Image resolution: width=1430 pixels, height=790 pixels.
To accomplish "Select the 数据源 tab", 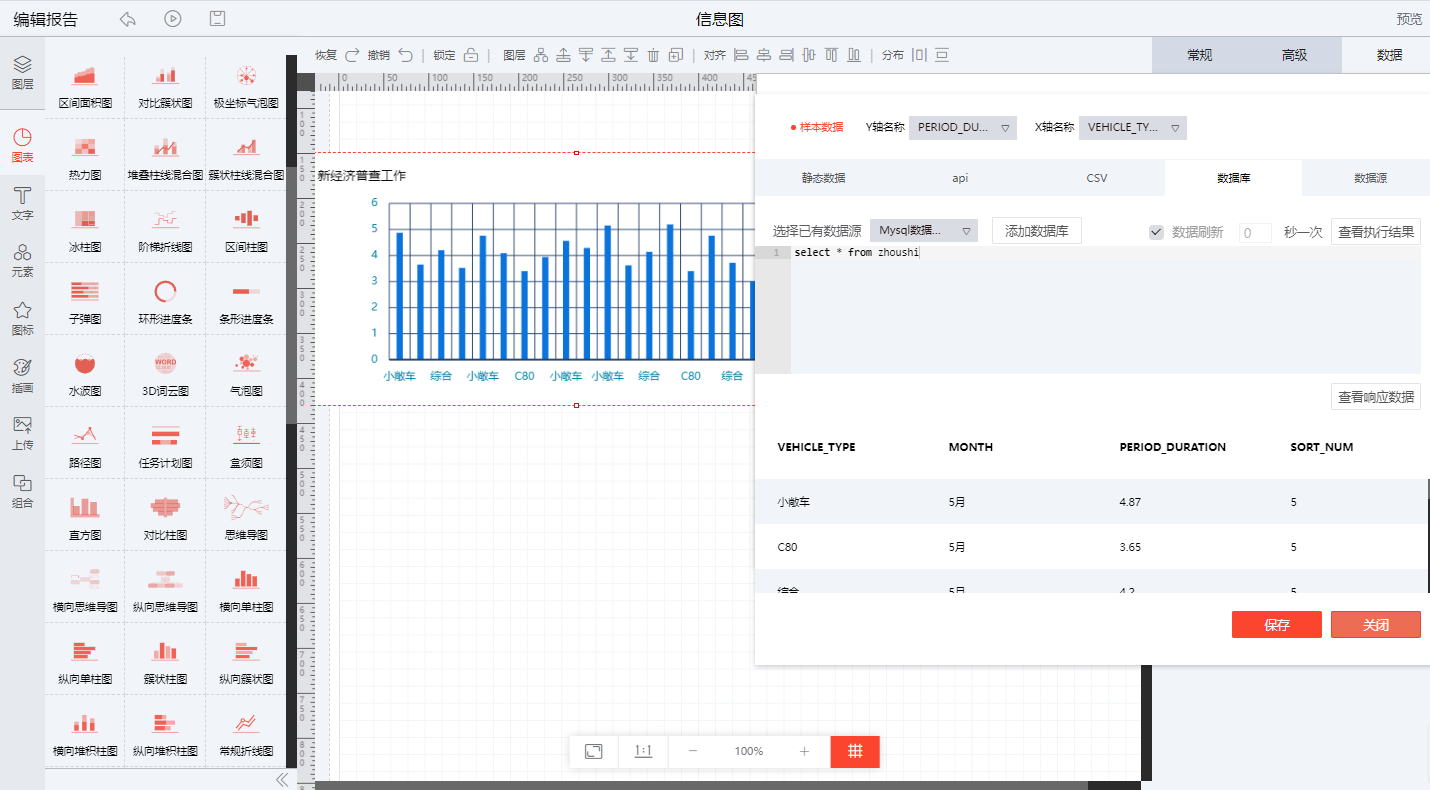I will coord(1371,177).
